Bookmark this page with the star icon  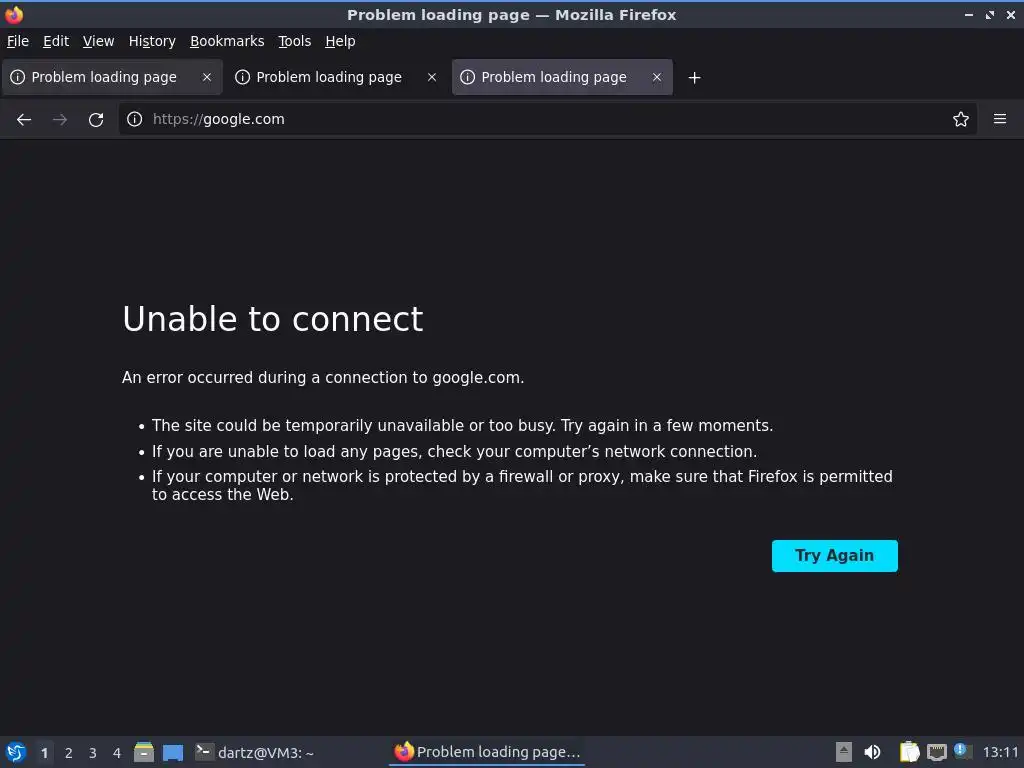tap(960, 119)
